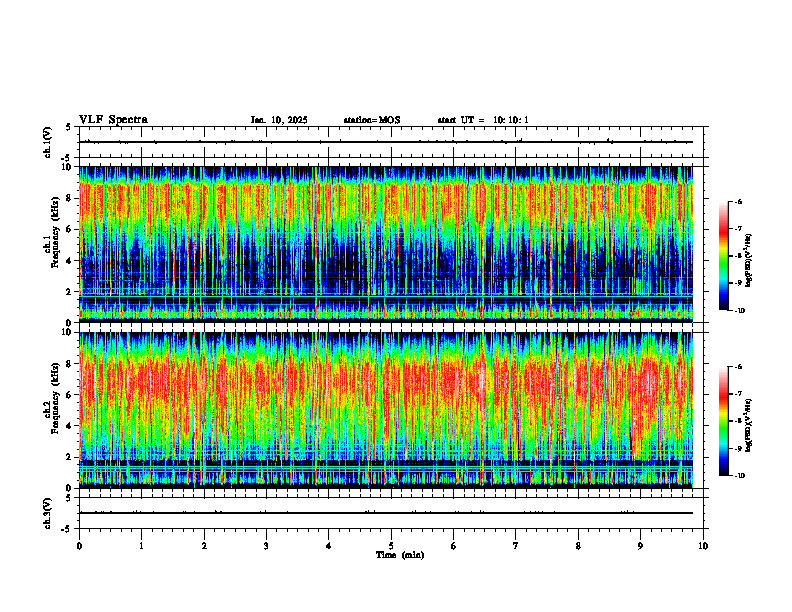Viewport: 792px width, 612px height.
Task: Click time-axis tick label "3"
Action: tap(266, 546)
